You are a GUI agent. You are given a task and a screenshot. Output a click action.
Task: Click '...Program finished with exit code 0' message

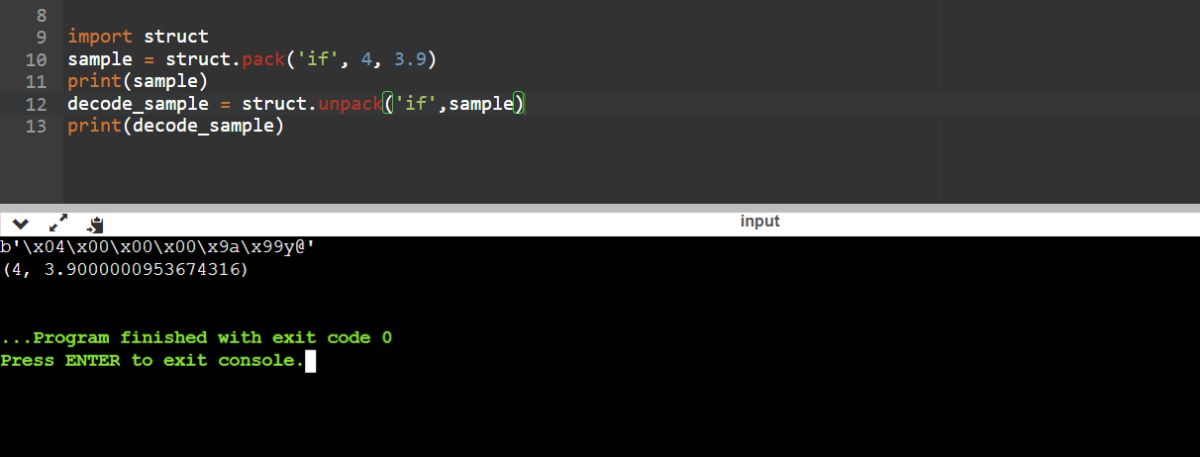point(196,338)
